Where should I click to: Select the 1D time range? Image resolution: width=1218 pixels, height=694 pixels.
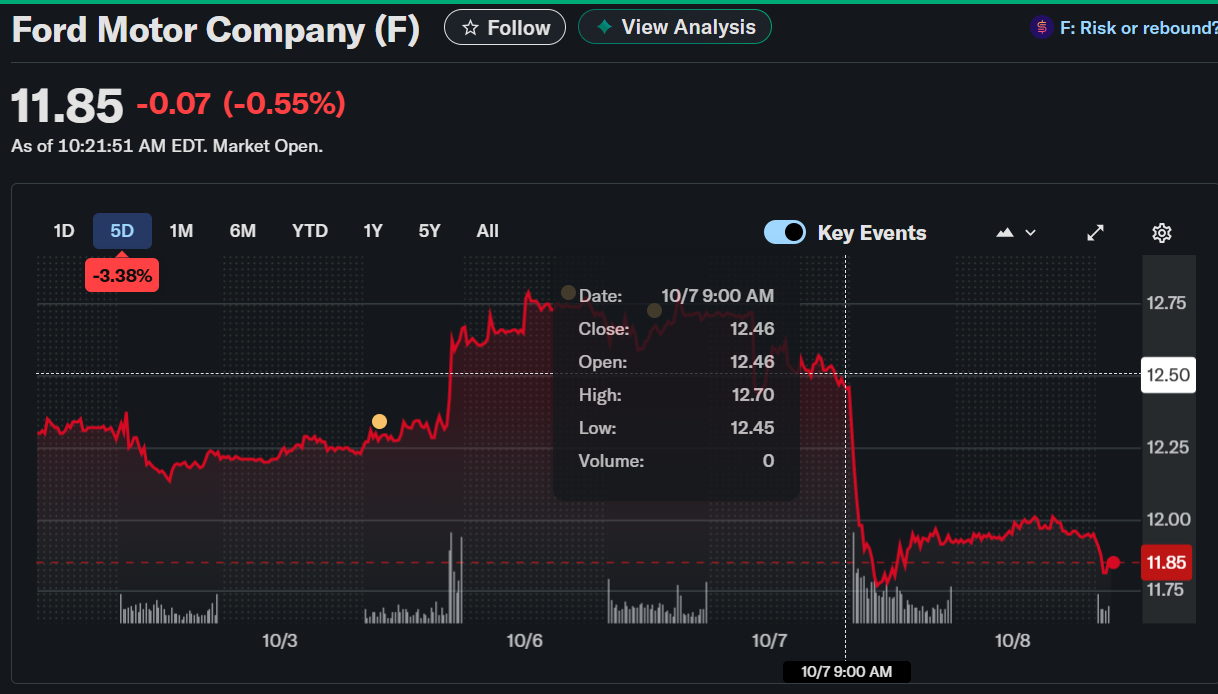[x=64, y=231]
